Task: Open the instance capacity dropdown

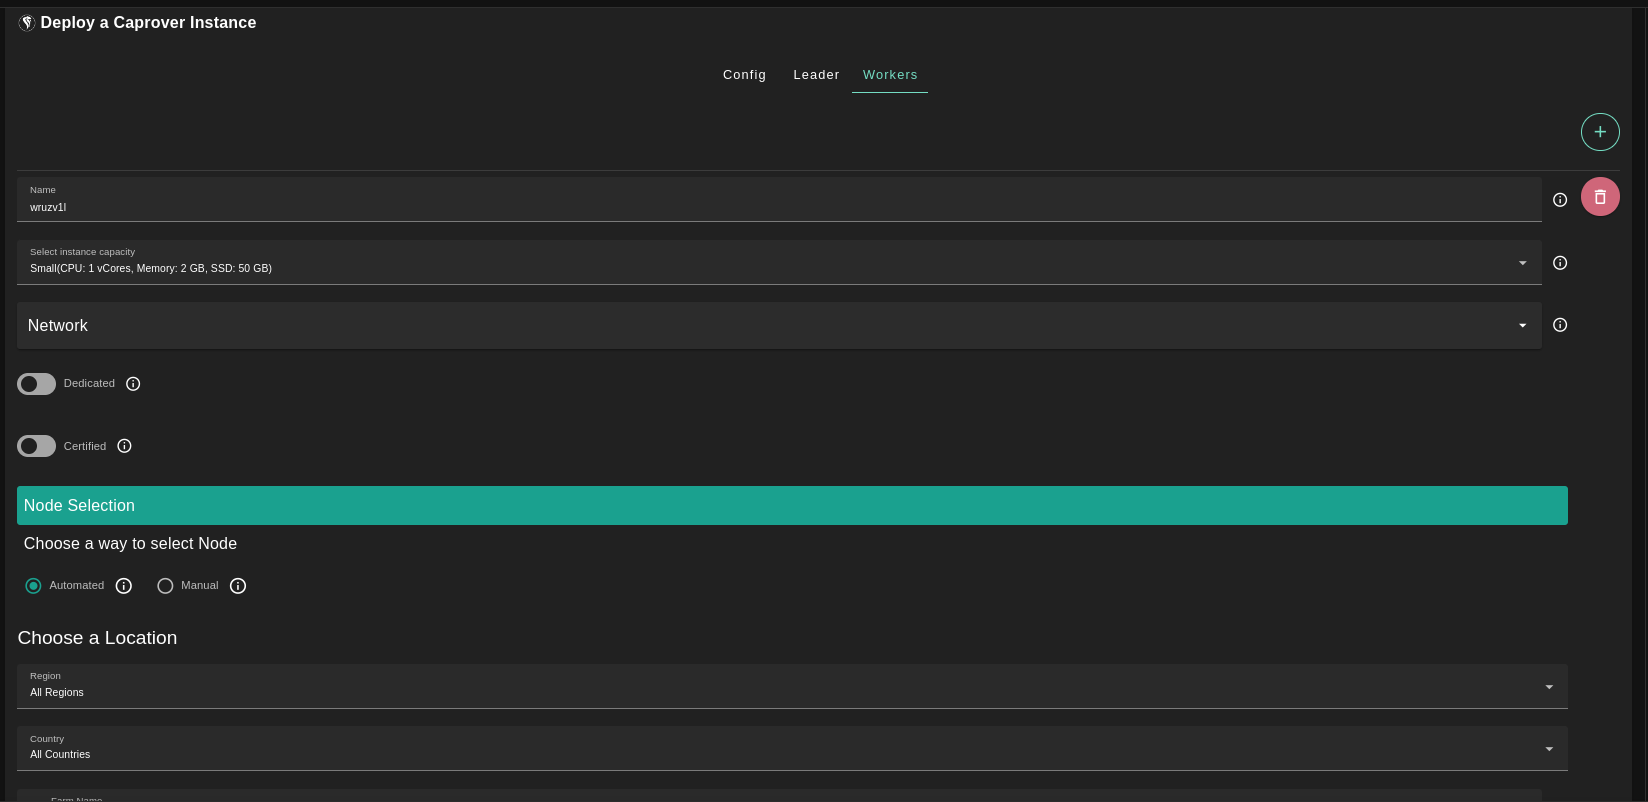Action: click(779, 262)
